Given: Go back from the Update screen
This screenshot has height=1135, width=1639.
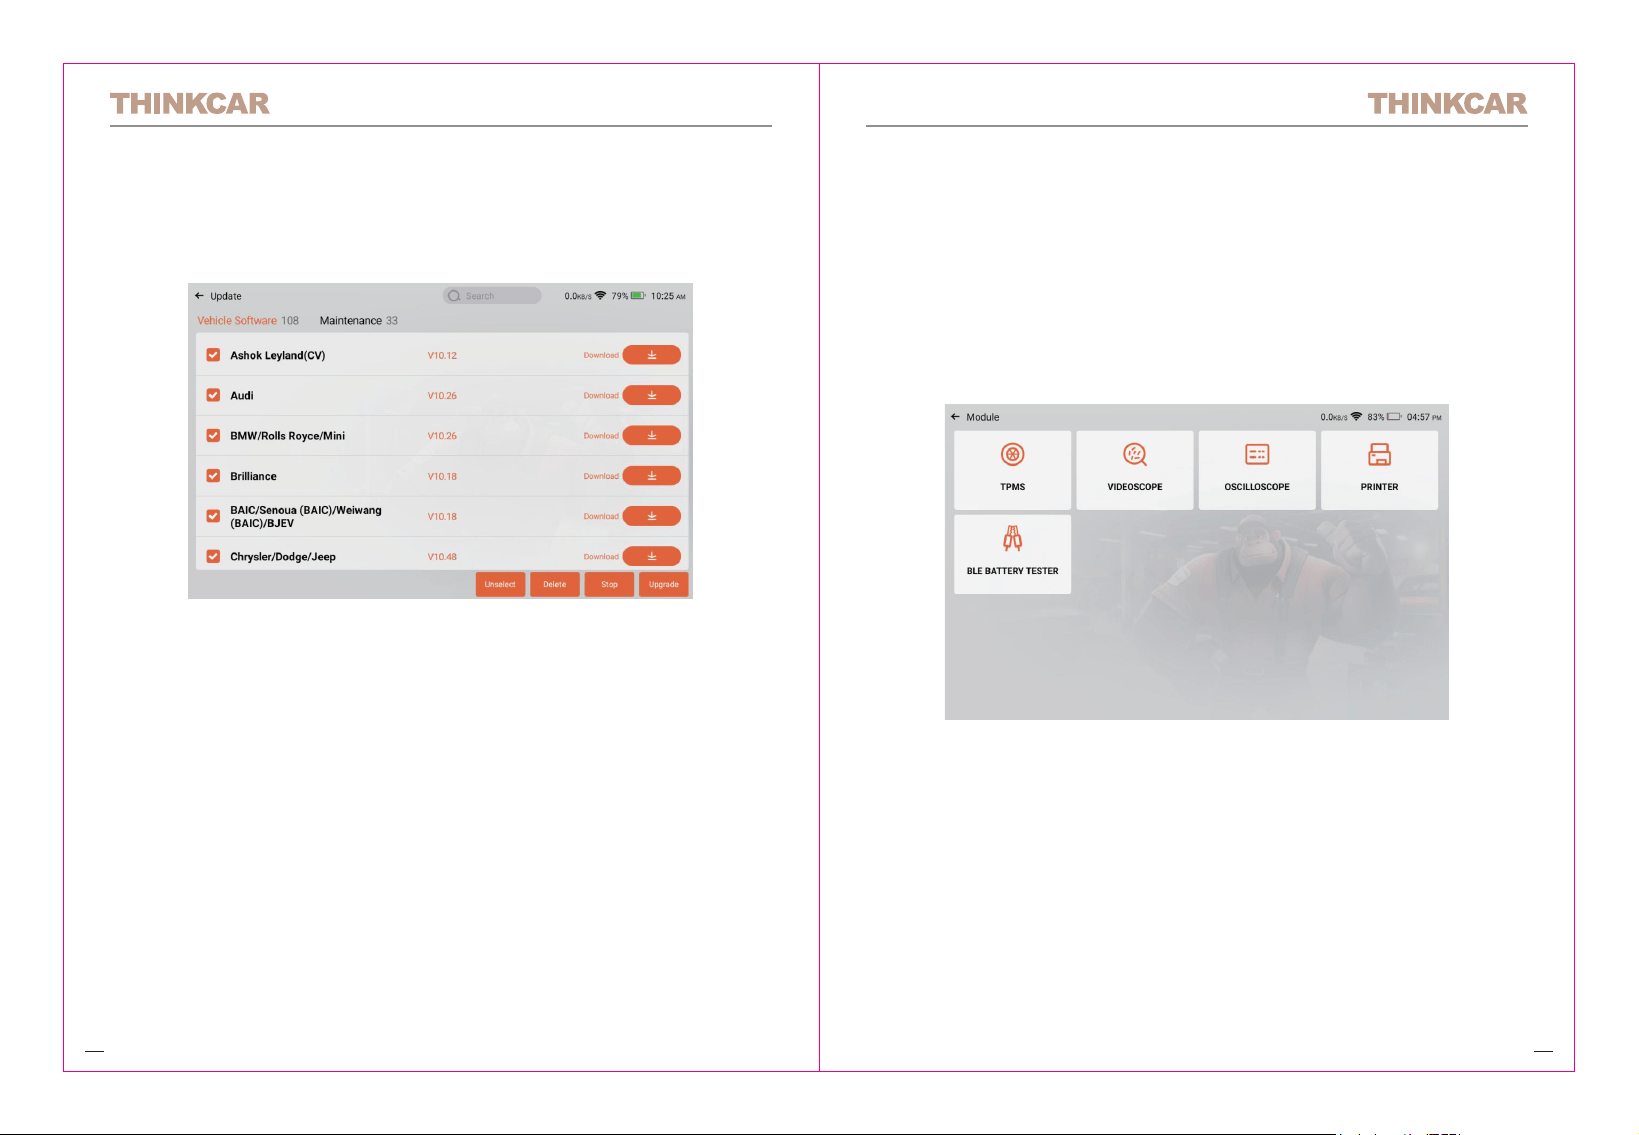Looking at the screenshot, I should click(199, 296).
